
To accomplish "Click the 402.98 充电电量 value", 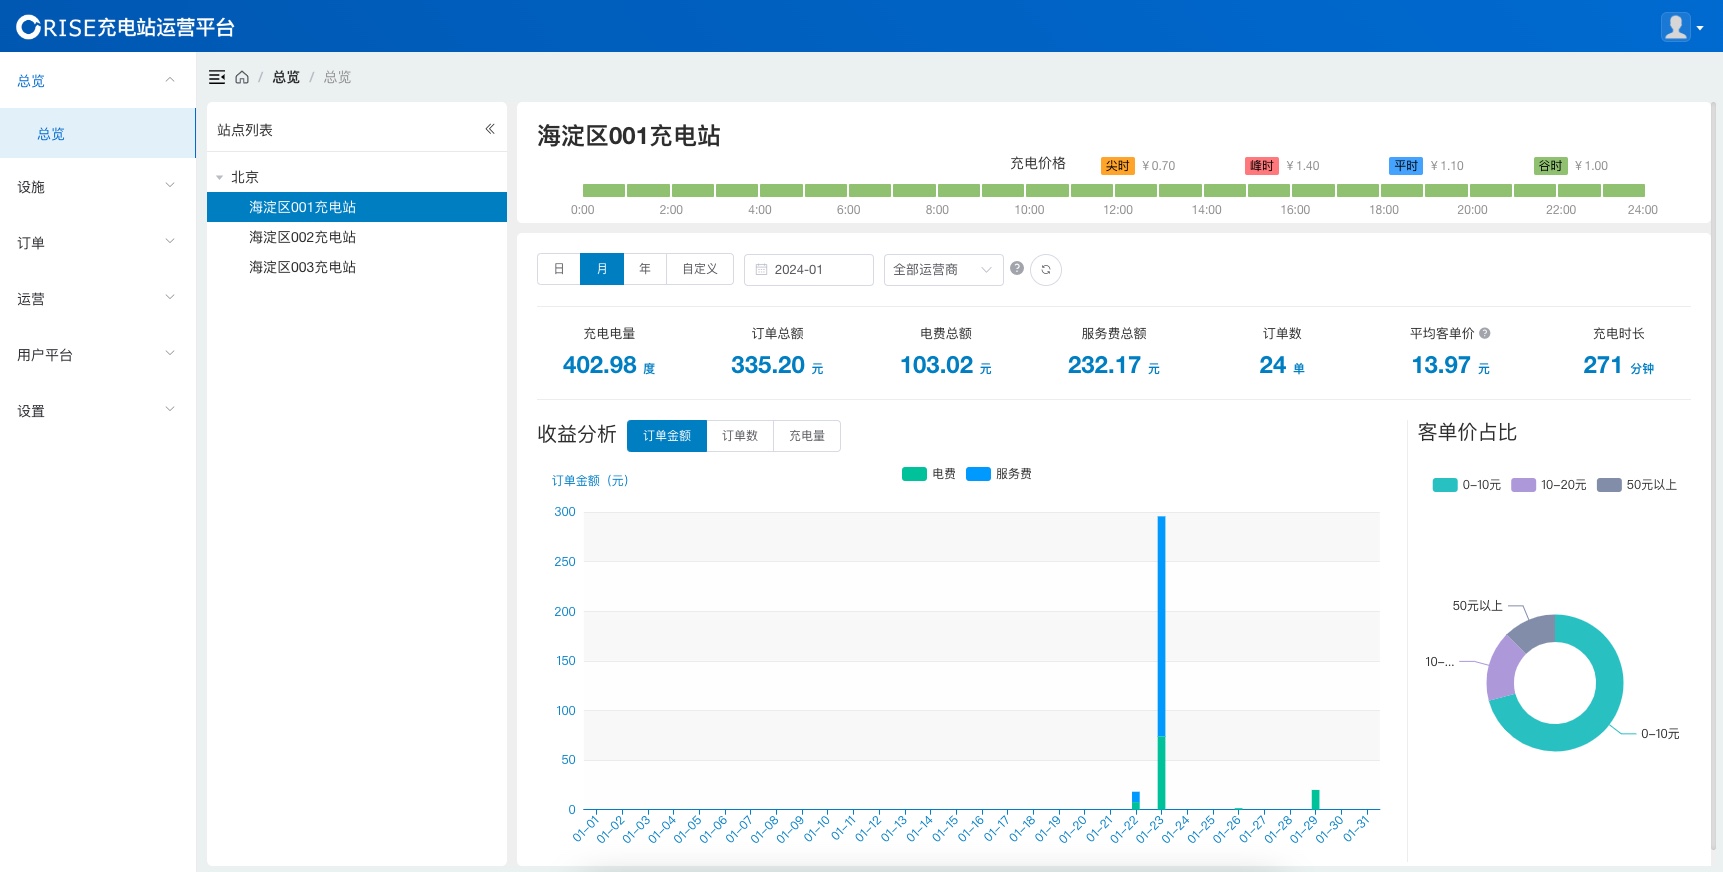I will pos(600,365).
